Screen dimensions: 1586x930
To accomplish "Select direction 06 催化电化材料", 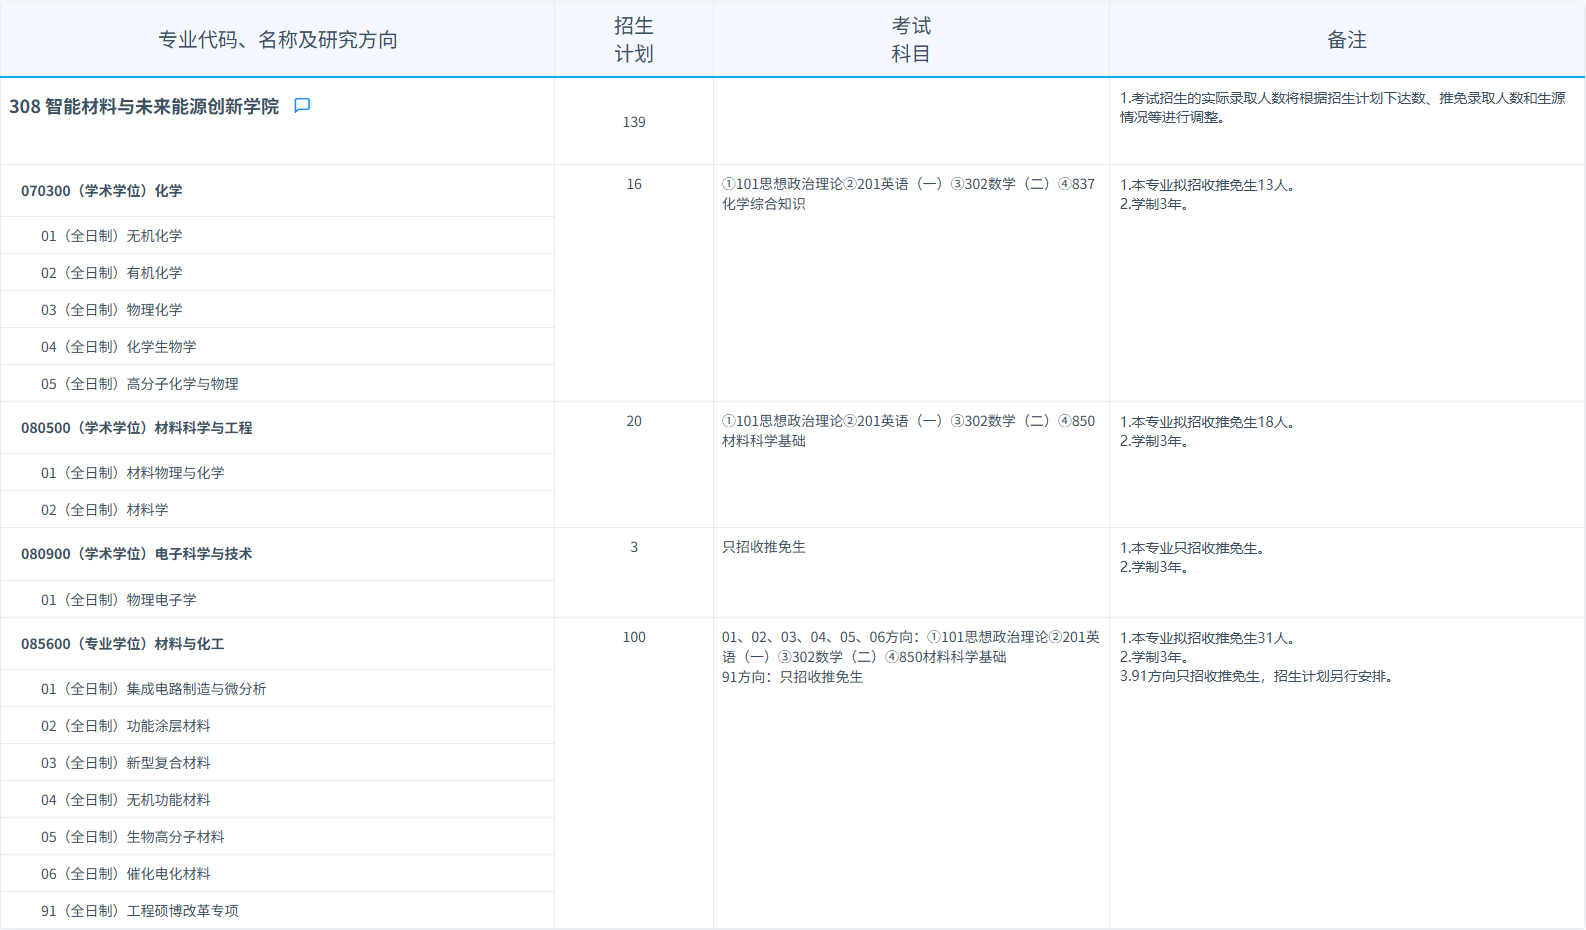I will click(126, 874).
